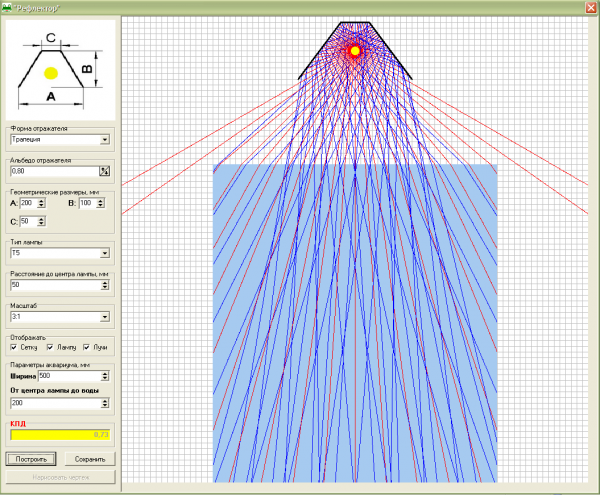The width and height of the screenshot is (600, 495).
Task: Open the Тип лампы dropdown
Action: pyautogui.click(x=105, y=253)
